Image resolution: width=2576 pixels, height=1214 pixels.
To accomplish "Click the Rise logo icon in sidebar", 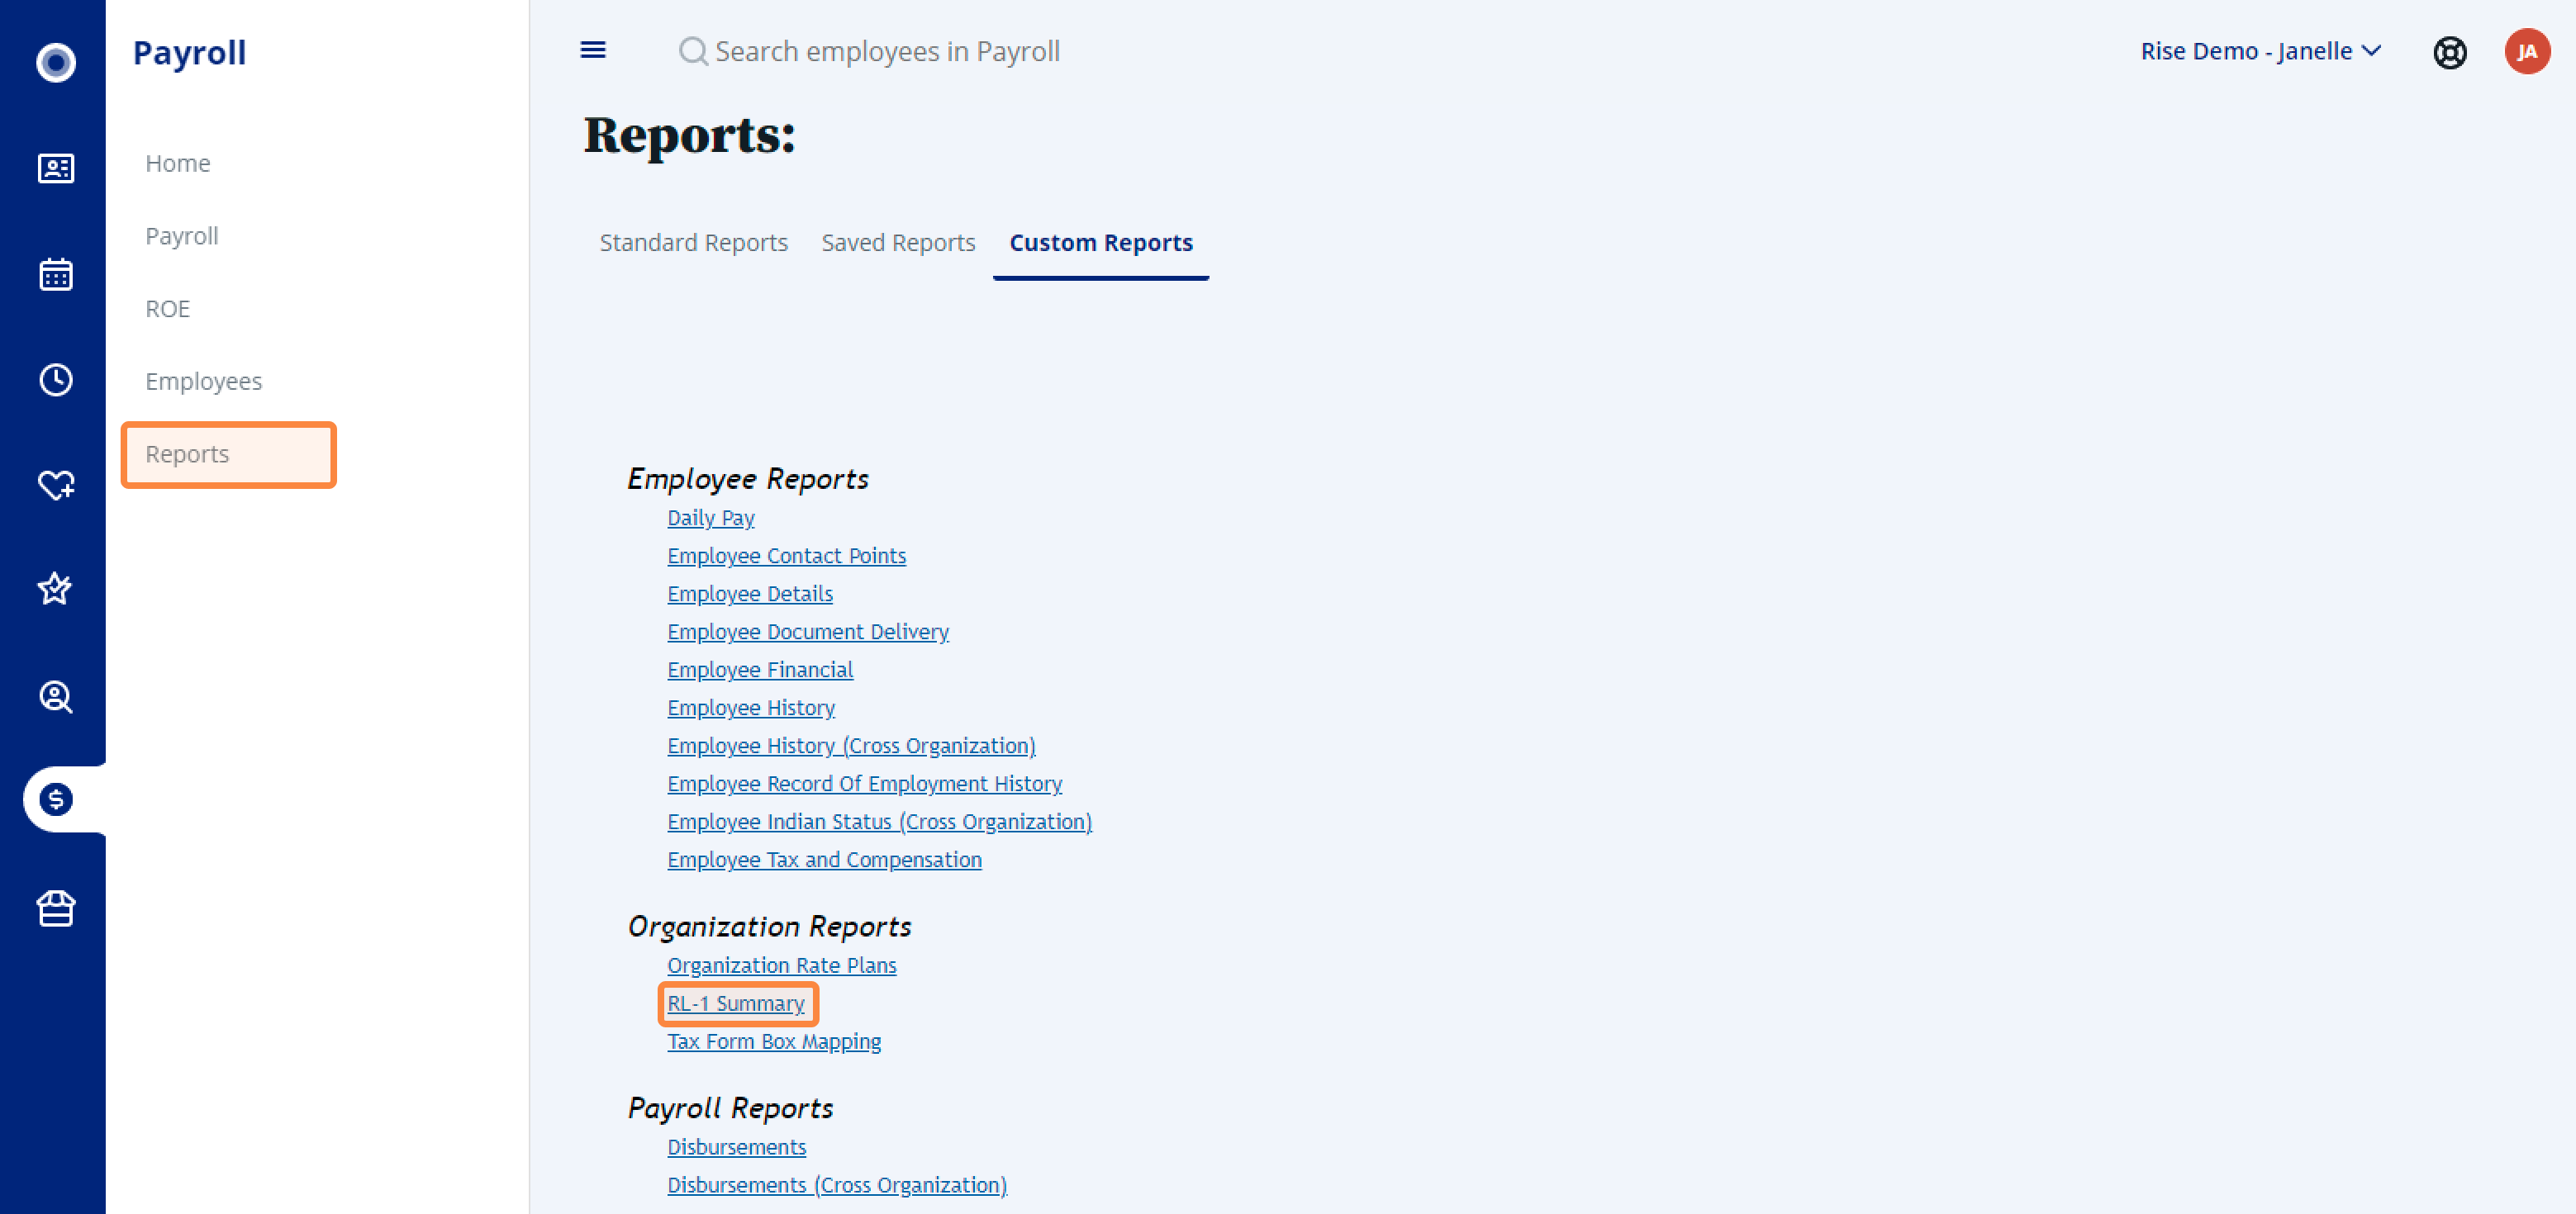I will [56, 62].
